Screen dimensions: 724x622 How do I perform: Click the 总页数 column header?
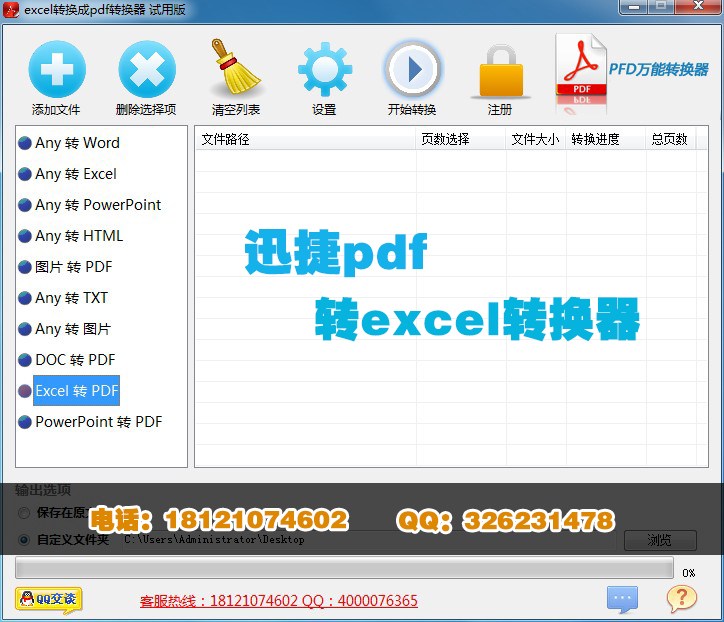pos(671,139)
